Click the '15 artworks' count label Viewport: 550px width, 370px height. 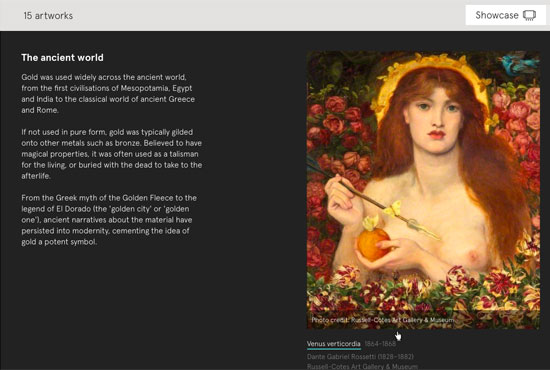point(48,16)
